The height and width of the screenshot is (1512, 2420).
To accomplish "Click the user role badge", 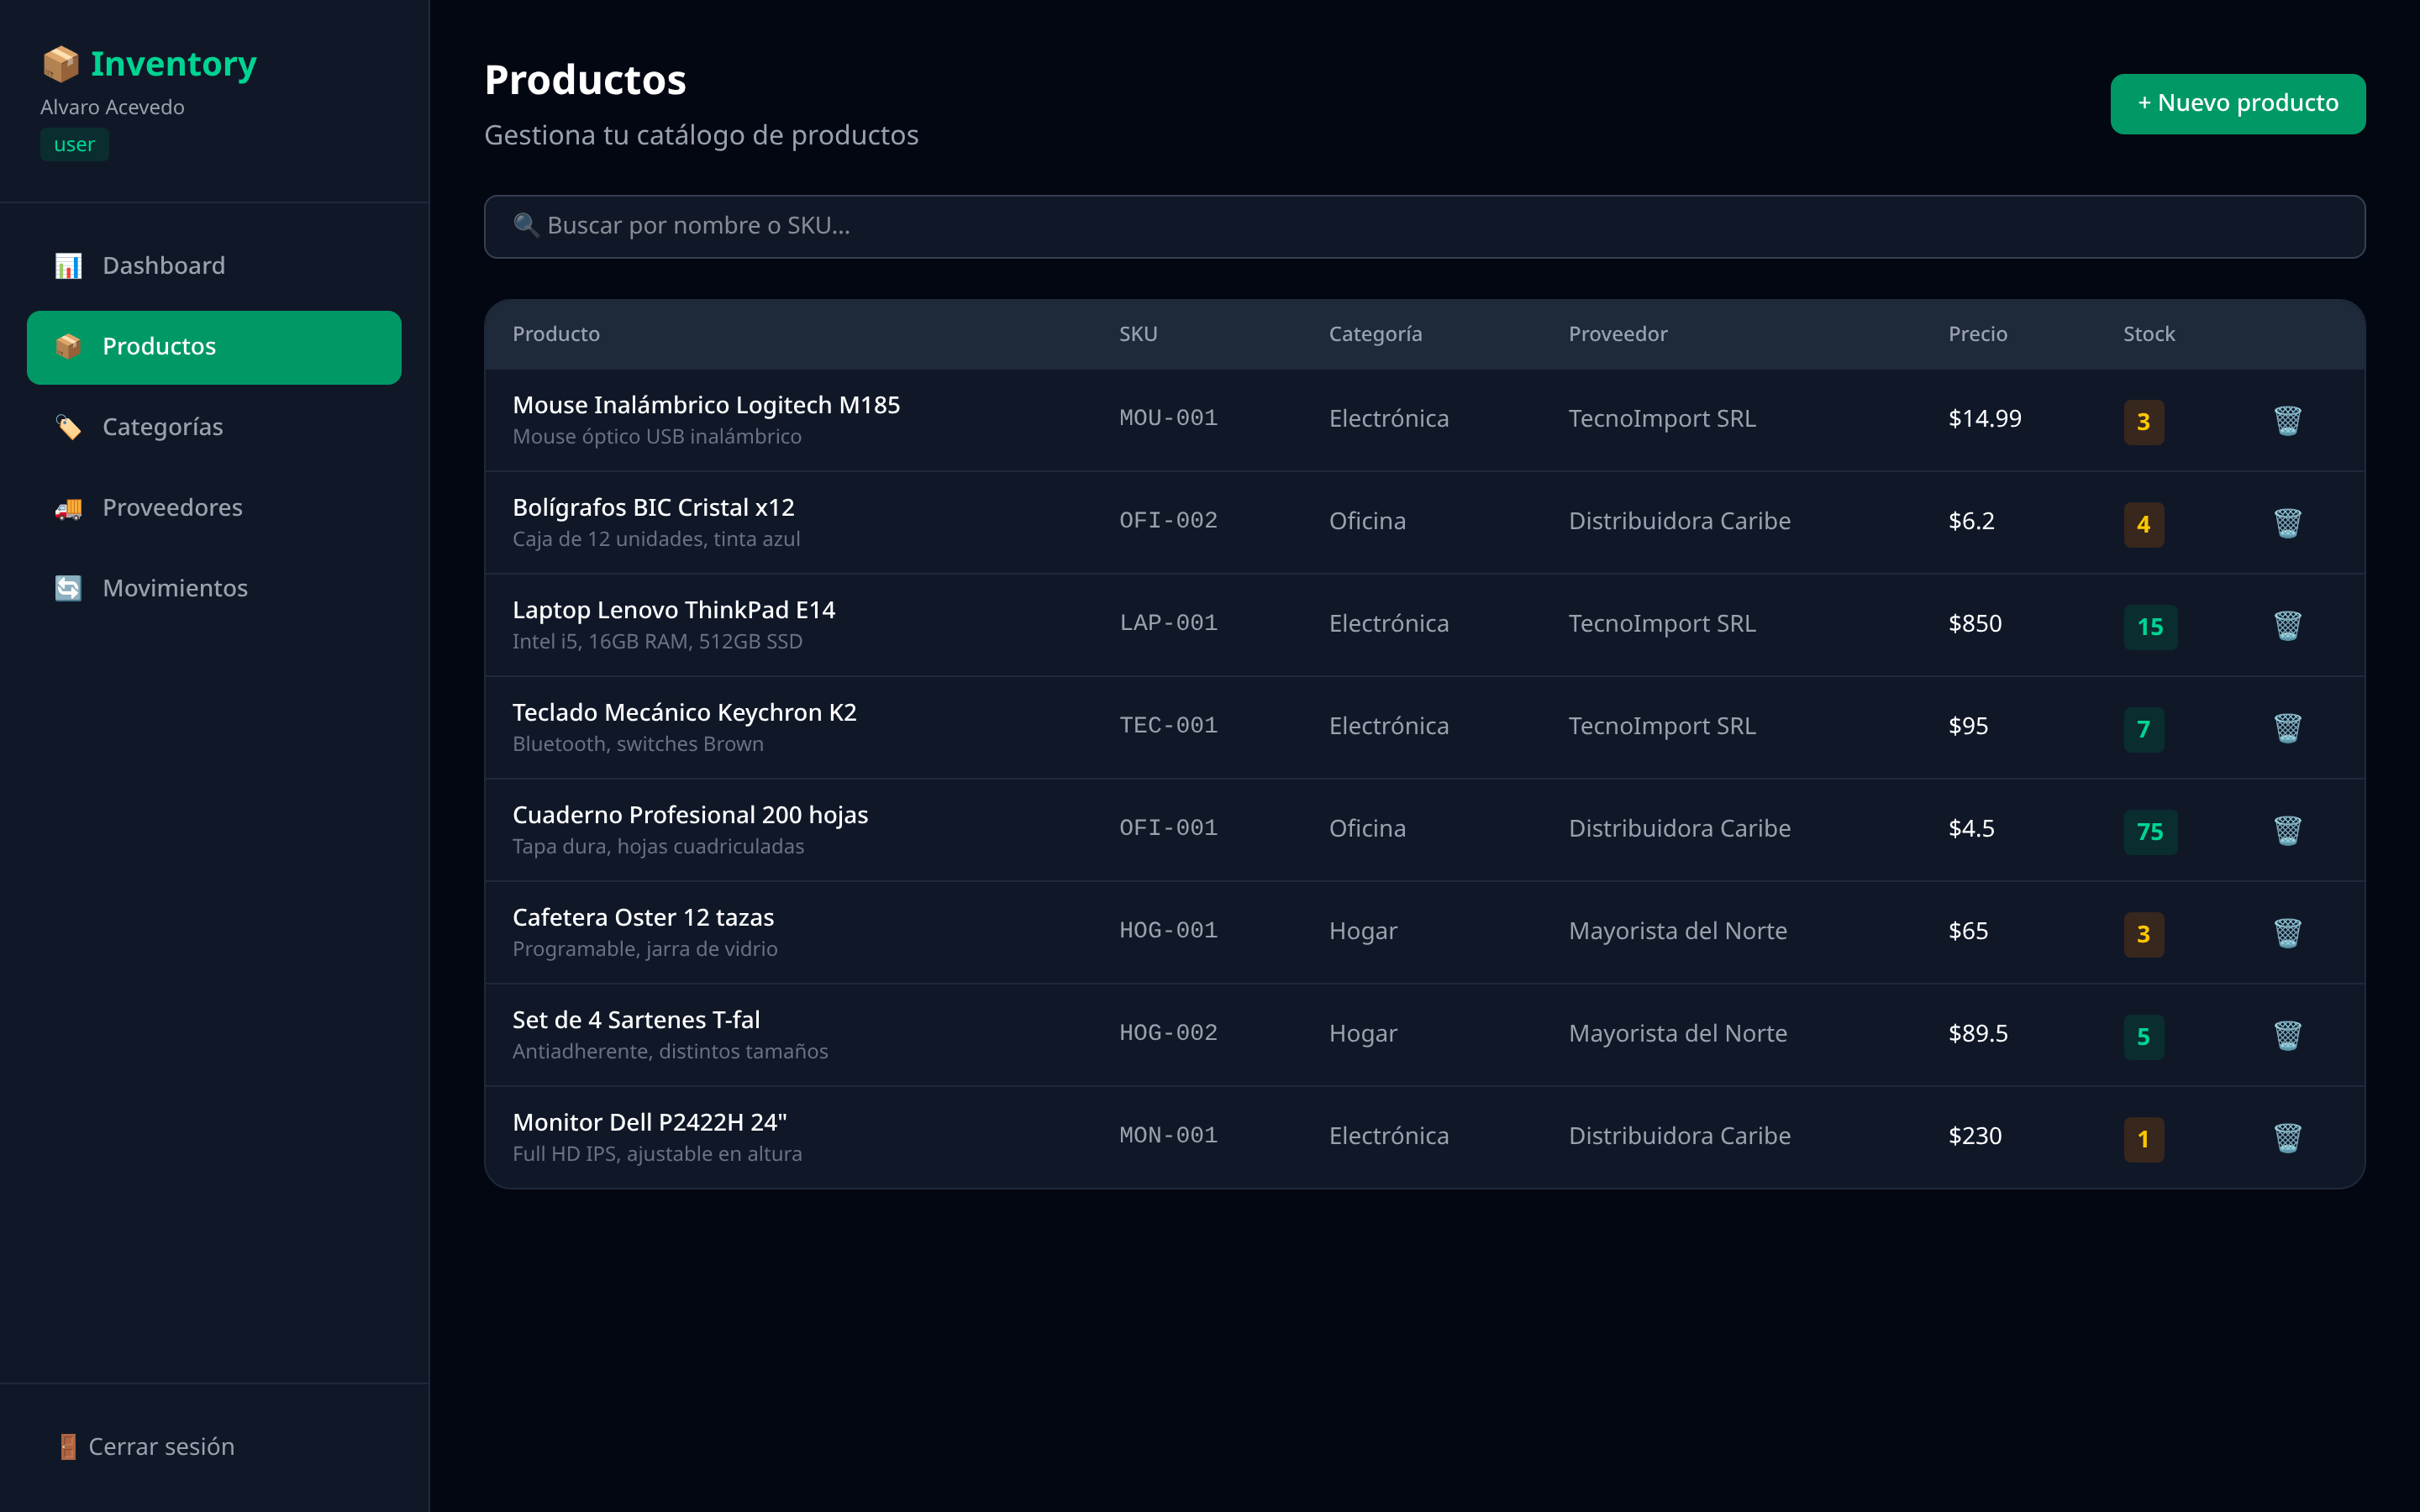I will 74,145.
